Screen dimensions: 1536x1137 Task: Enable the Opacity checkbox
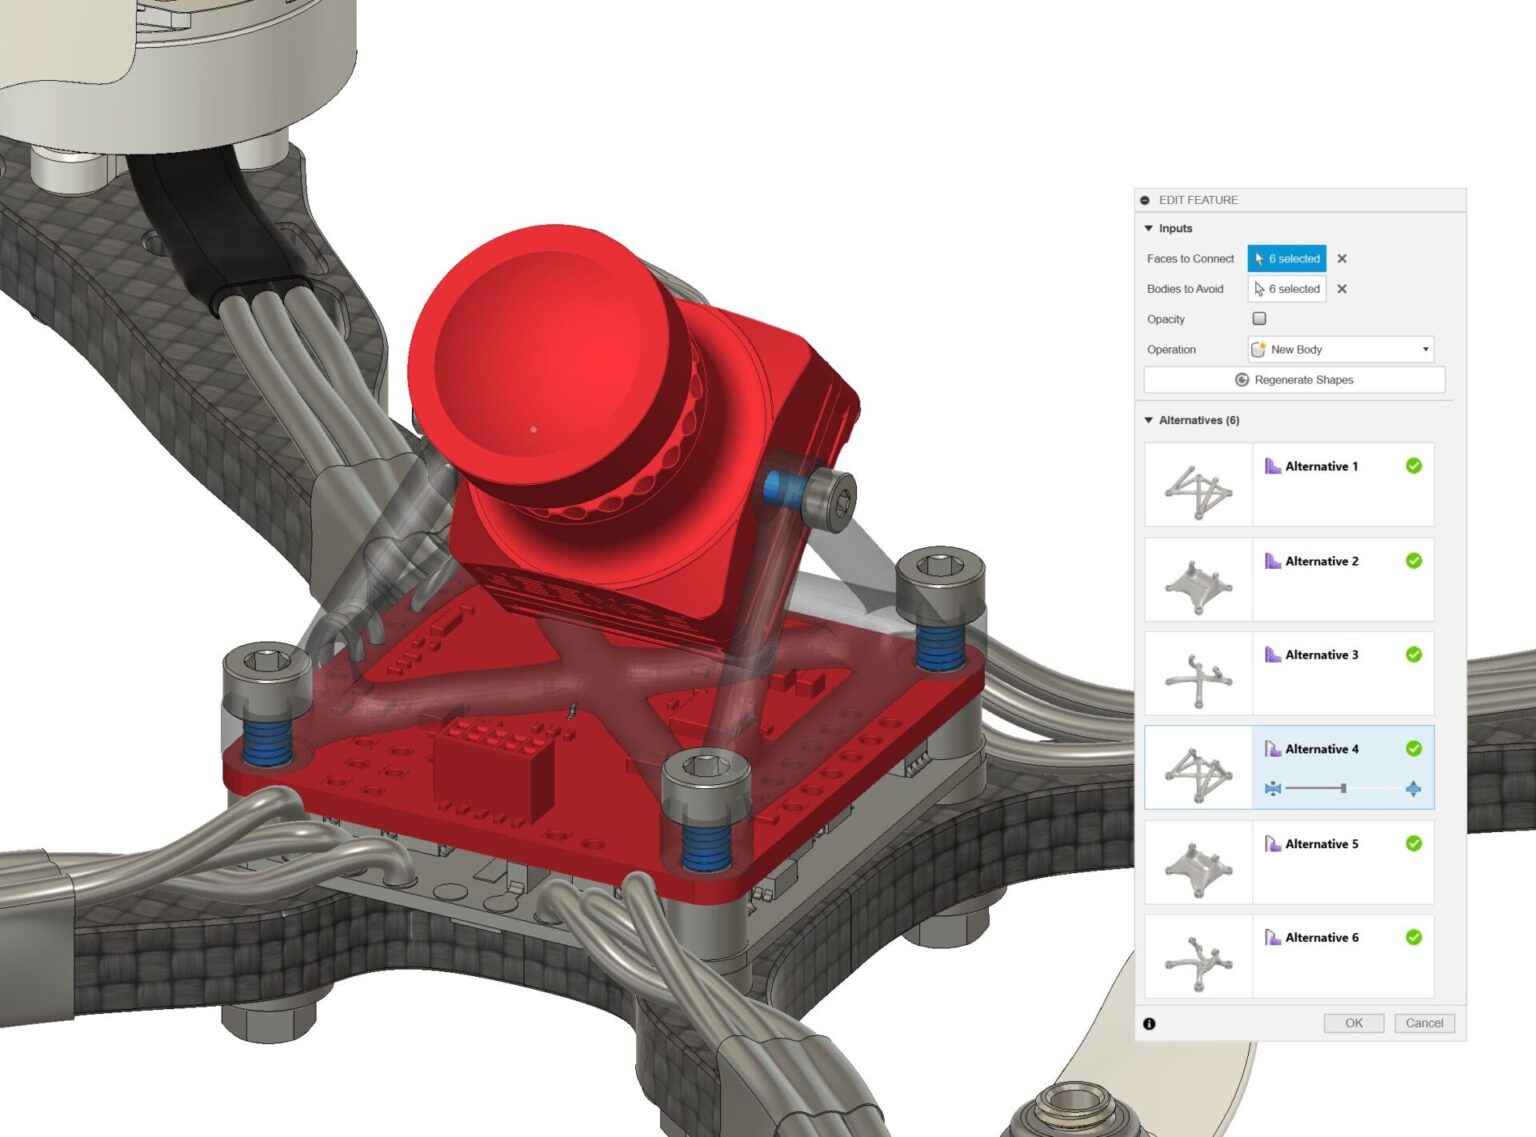pos(1259,318)
